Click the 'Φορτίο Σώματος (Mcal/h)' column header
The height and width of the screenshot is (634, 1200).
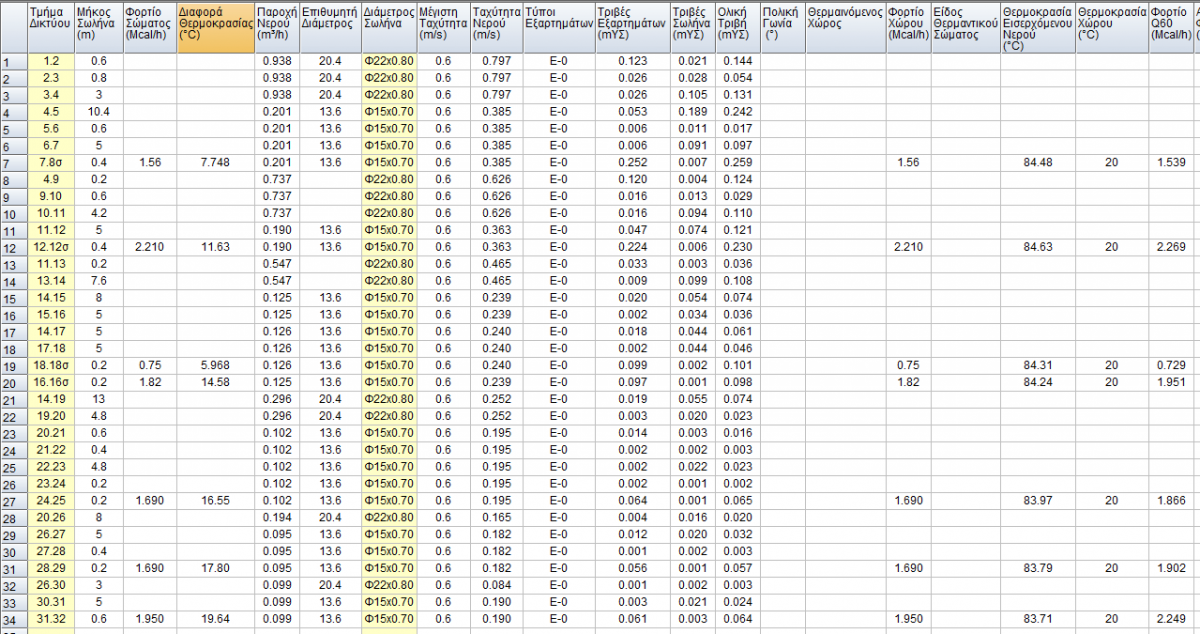pos(150,27)
